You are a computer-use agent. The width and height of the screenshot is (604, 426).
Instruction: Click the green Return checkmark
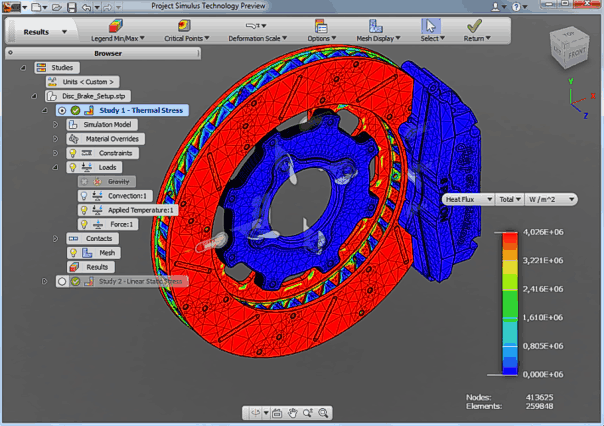tap(474, 26)
